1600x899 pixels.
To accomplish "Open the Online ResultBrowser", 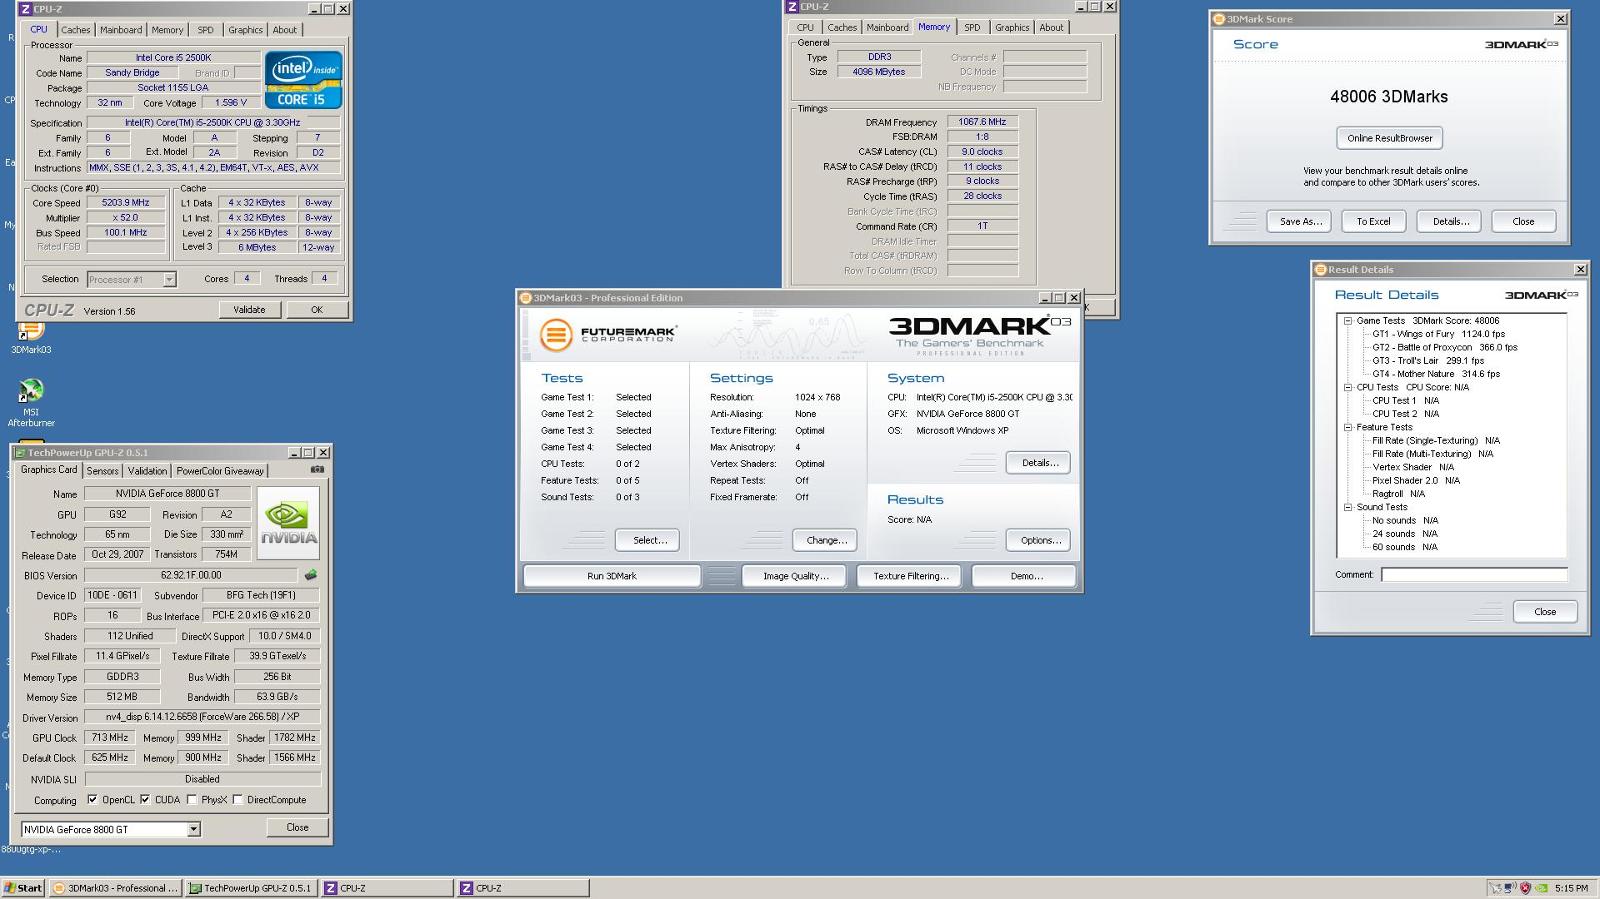I will click(x=1389, y=138).
